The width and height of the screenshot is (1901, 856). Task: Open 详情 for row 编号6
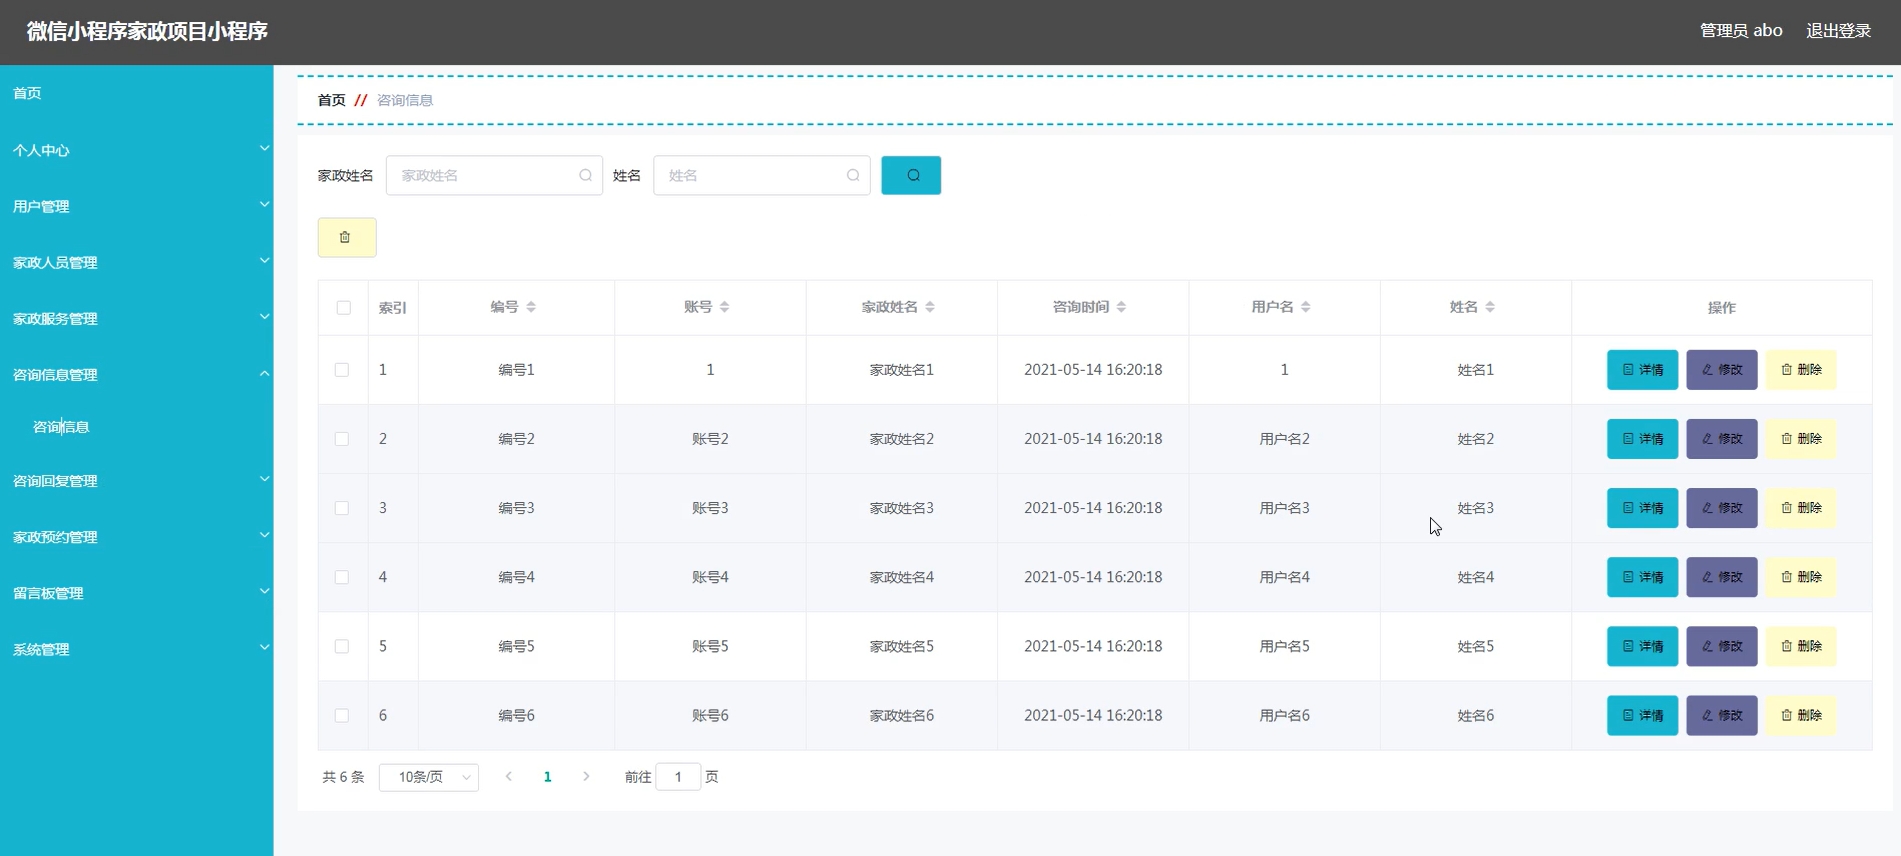point(1642,716)
